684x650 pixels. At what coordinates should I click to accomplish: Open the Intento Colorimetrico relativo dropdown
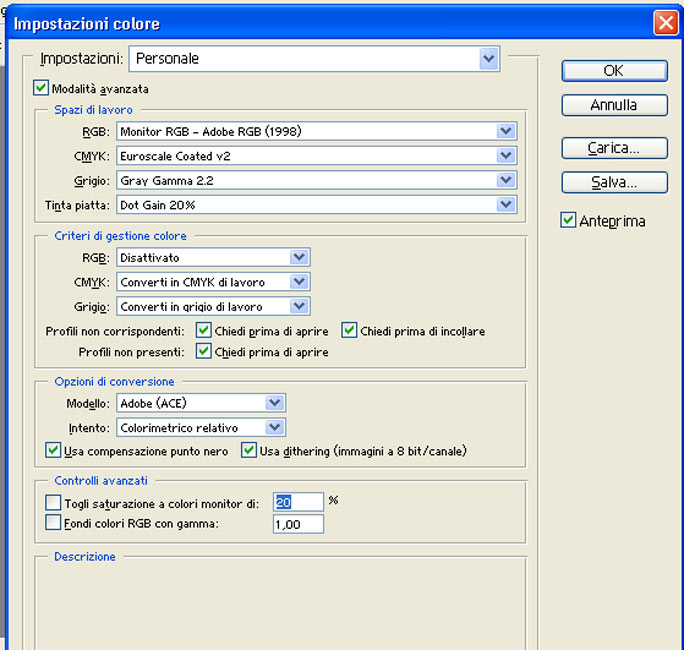[275, 427]
